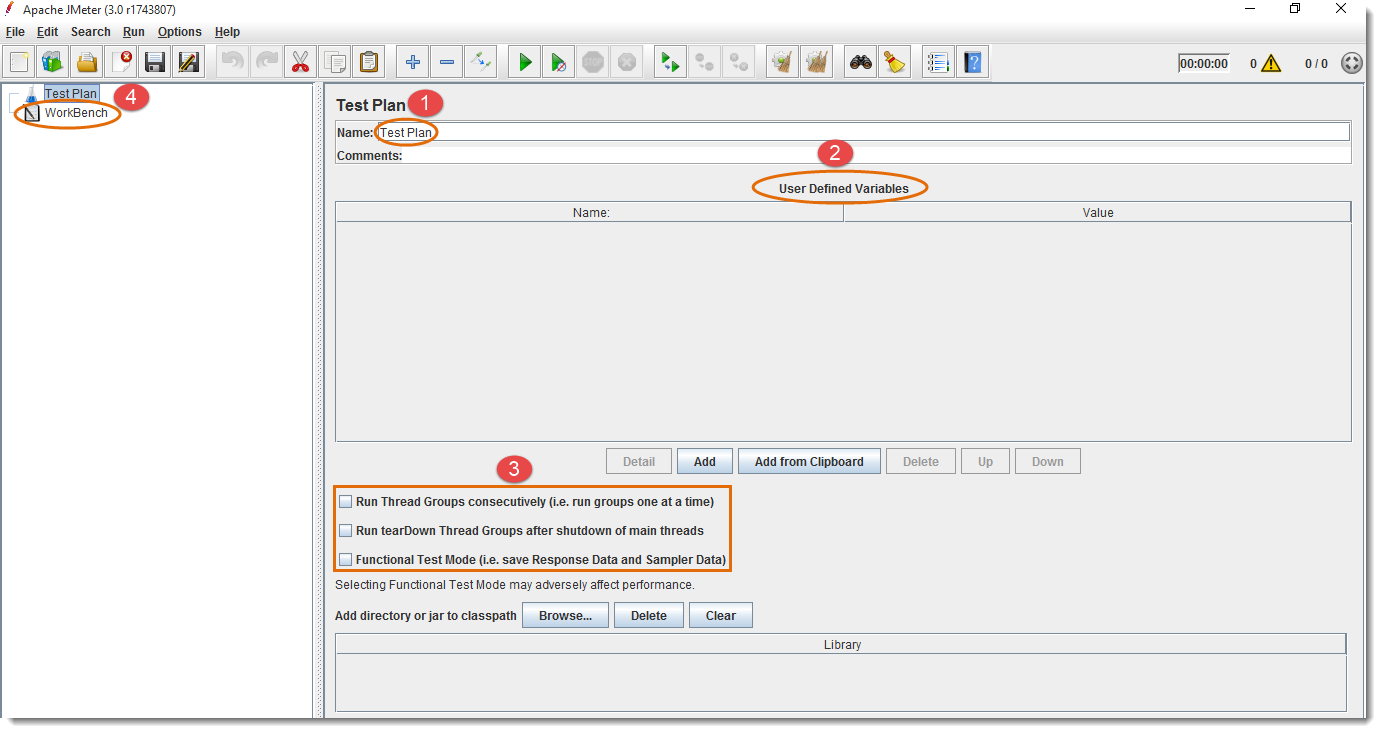Screen dimensions: 1381x733
Task: Click Browse to add classpath jar
Action: 565,615
